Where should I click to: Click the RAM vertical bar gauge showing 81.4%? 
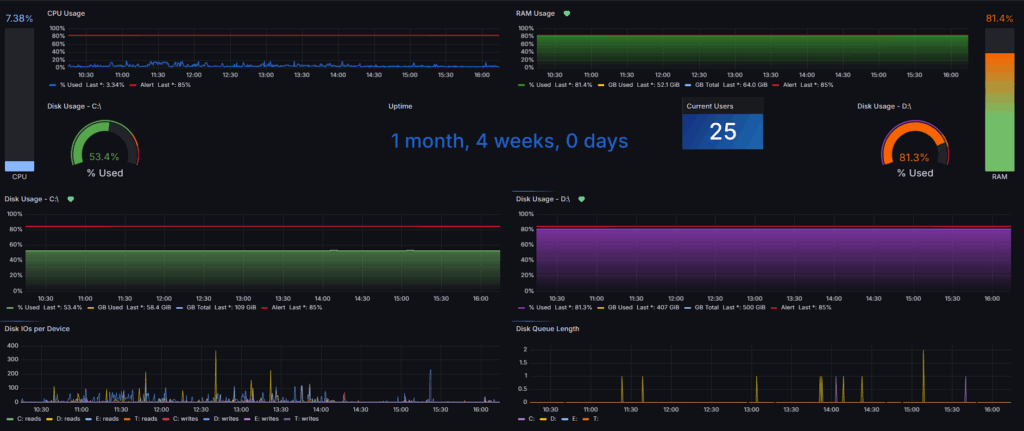(999, 100)
